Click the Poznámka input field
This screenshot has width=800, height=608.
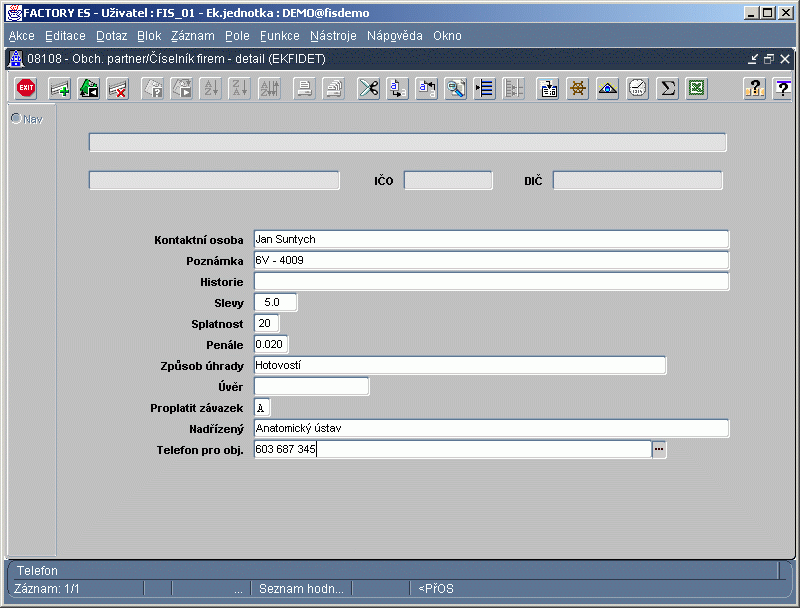point(491,260)
